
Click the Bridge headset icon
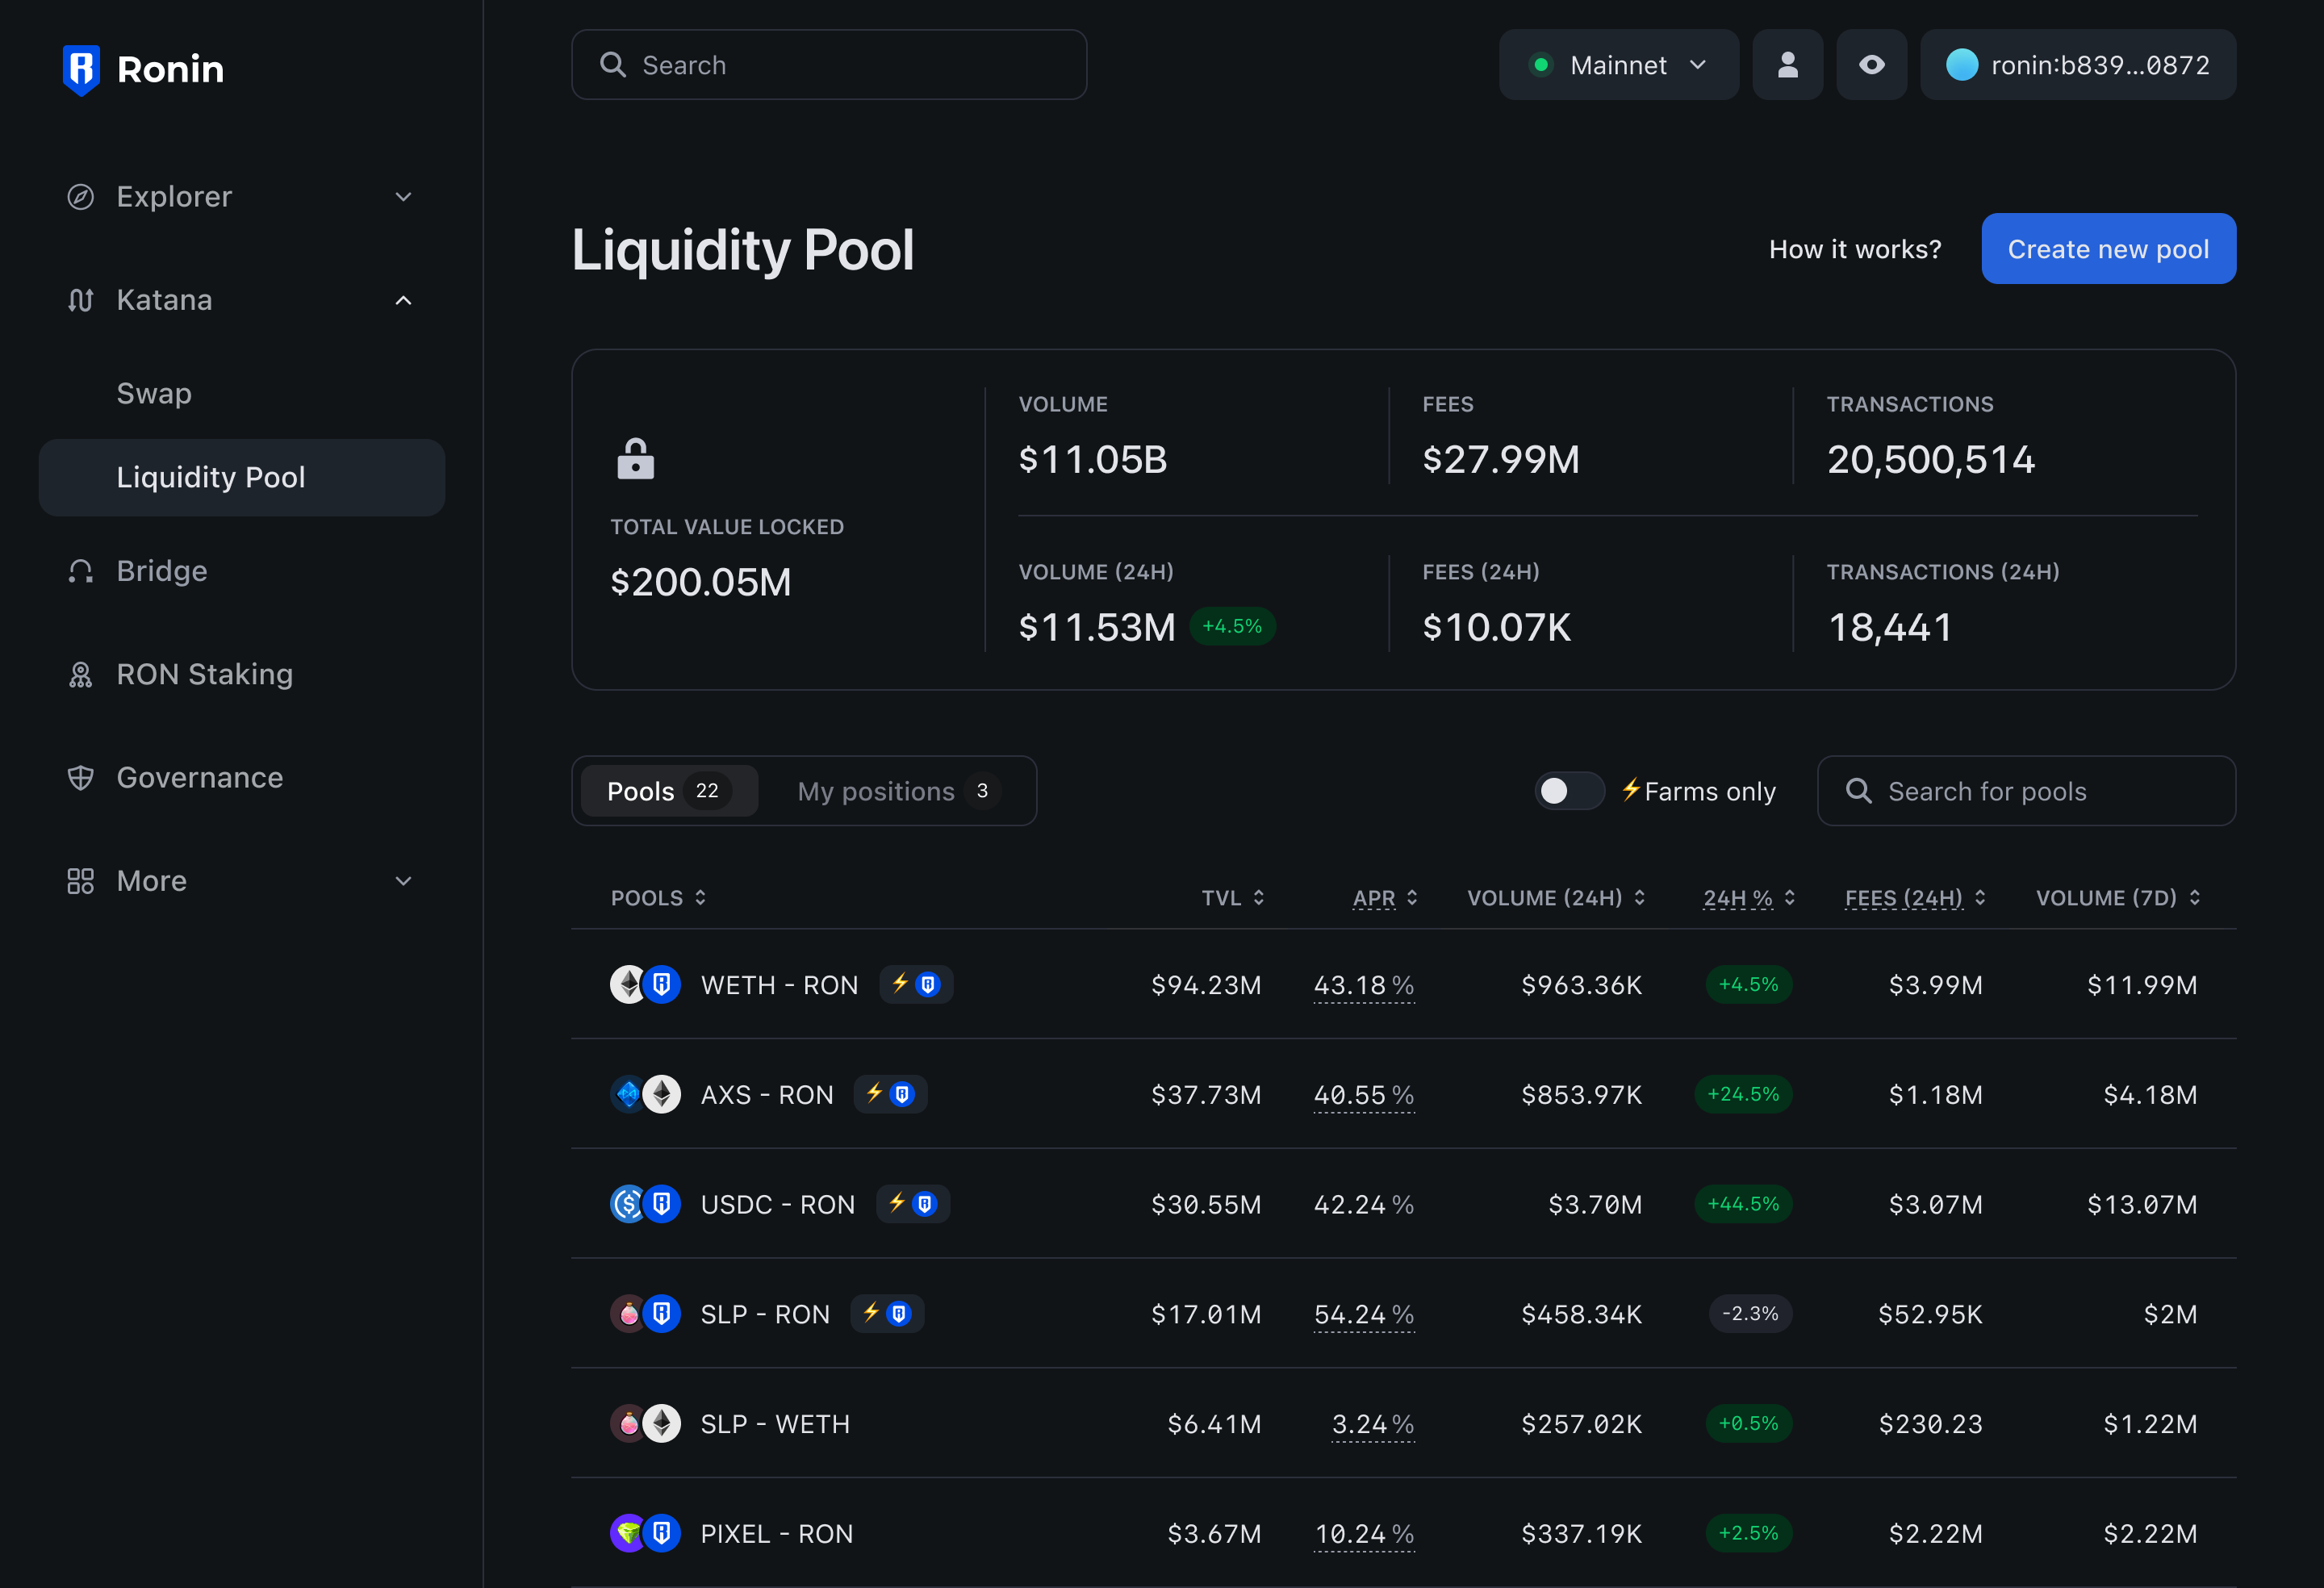(x=80, y=571)
